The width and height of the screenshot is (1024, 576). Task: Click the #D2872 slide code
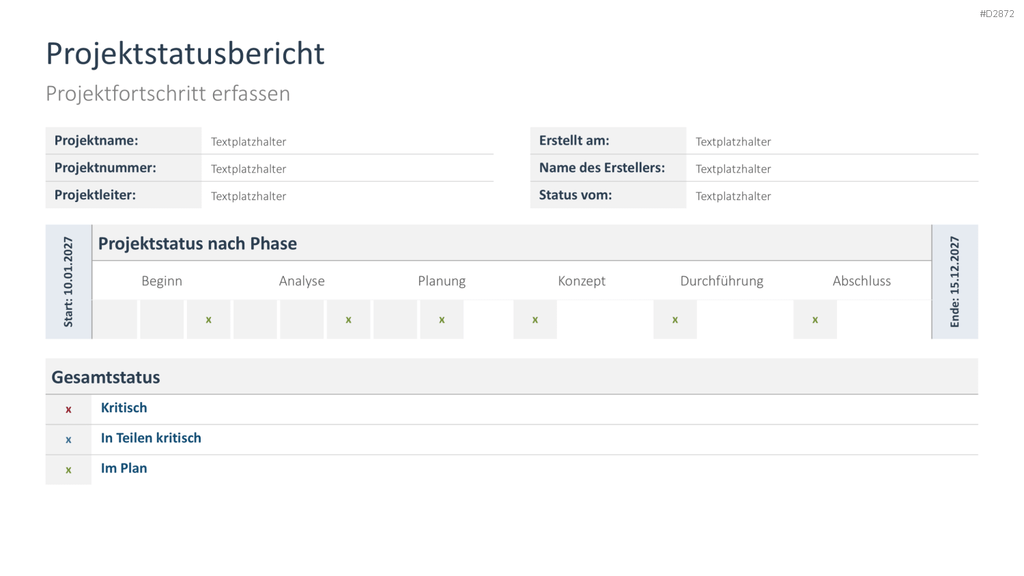click(997, 14)
